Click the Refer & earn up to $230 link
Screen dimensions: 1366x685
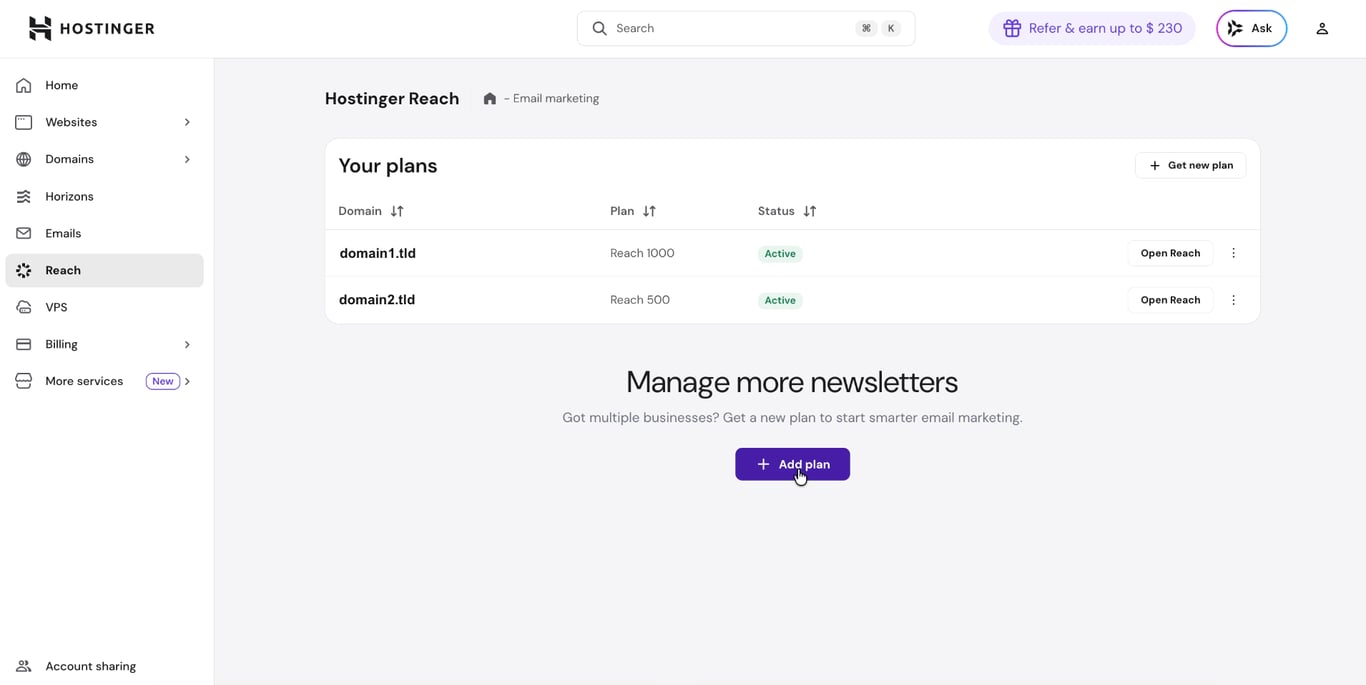click(x=1092, y=28)
